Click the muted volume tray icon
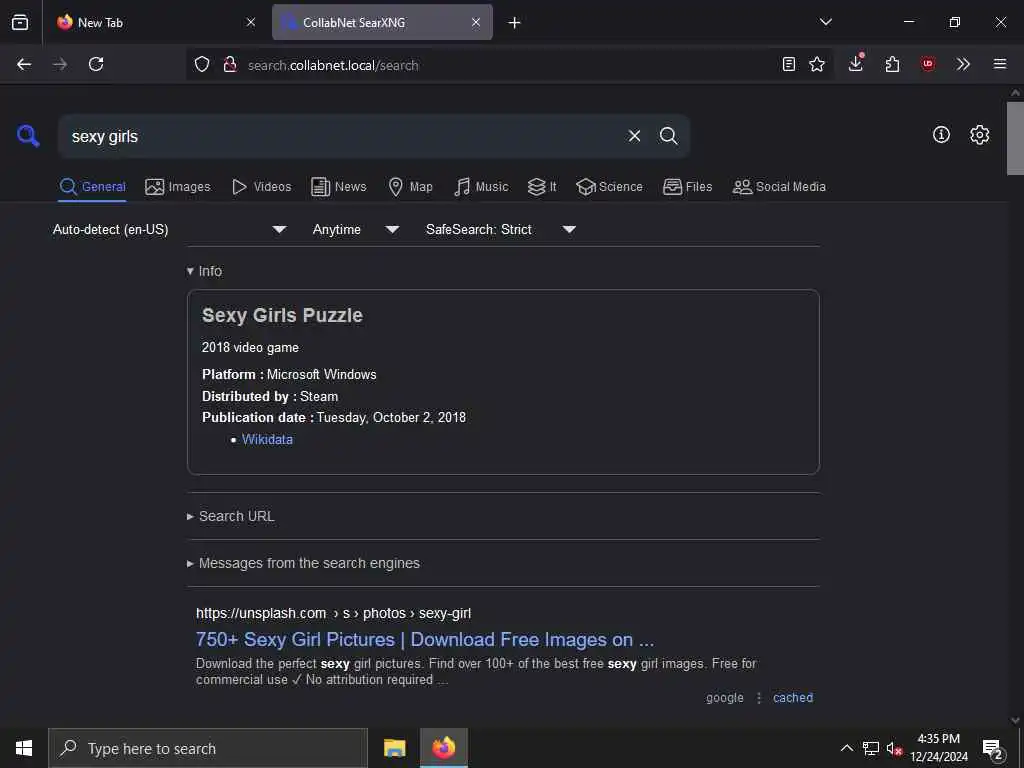Viewport: 1024px width, 768px height. click(x=893, y=748)
